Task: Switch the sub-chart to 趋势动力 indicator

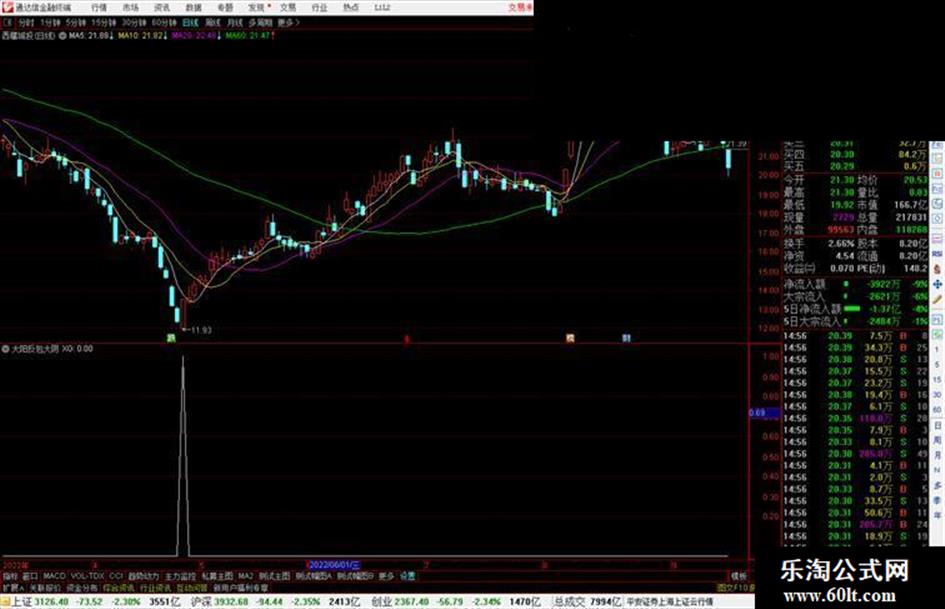Action: click(143, 576)
